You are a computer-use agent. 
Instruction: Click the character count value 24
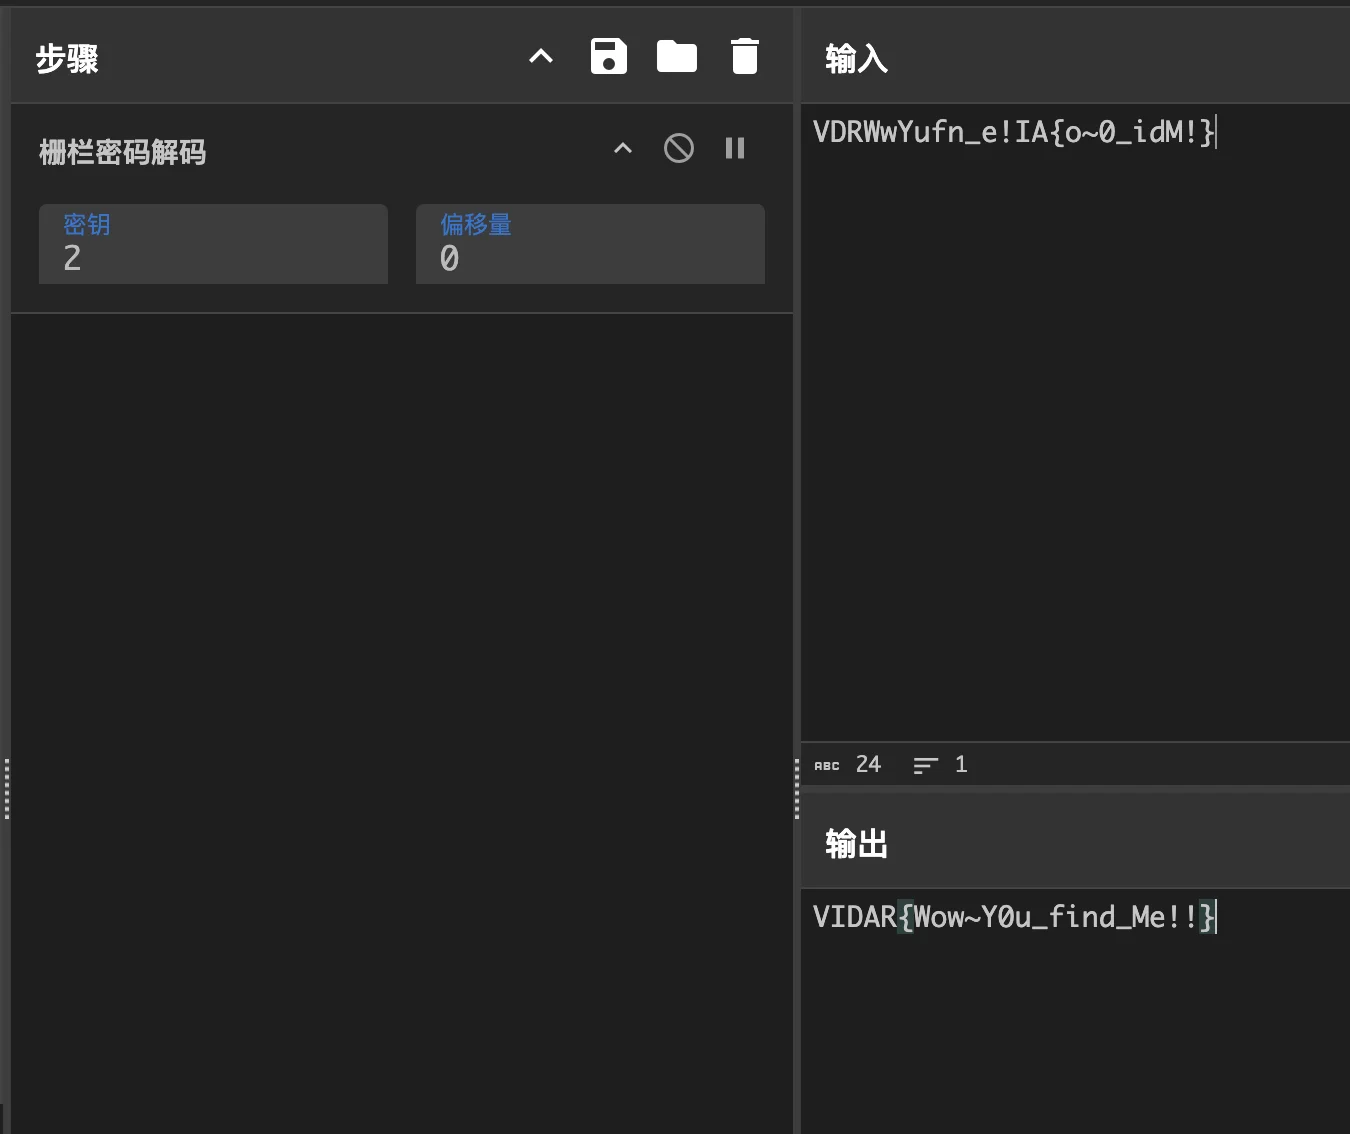pos(868,765)
